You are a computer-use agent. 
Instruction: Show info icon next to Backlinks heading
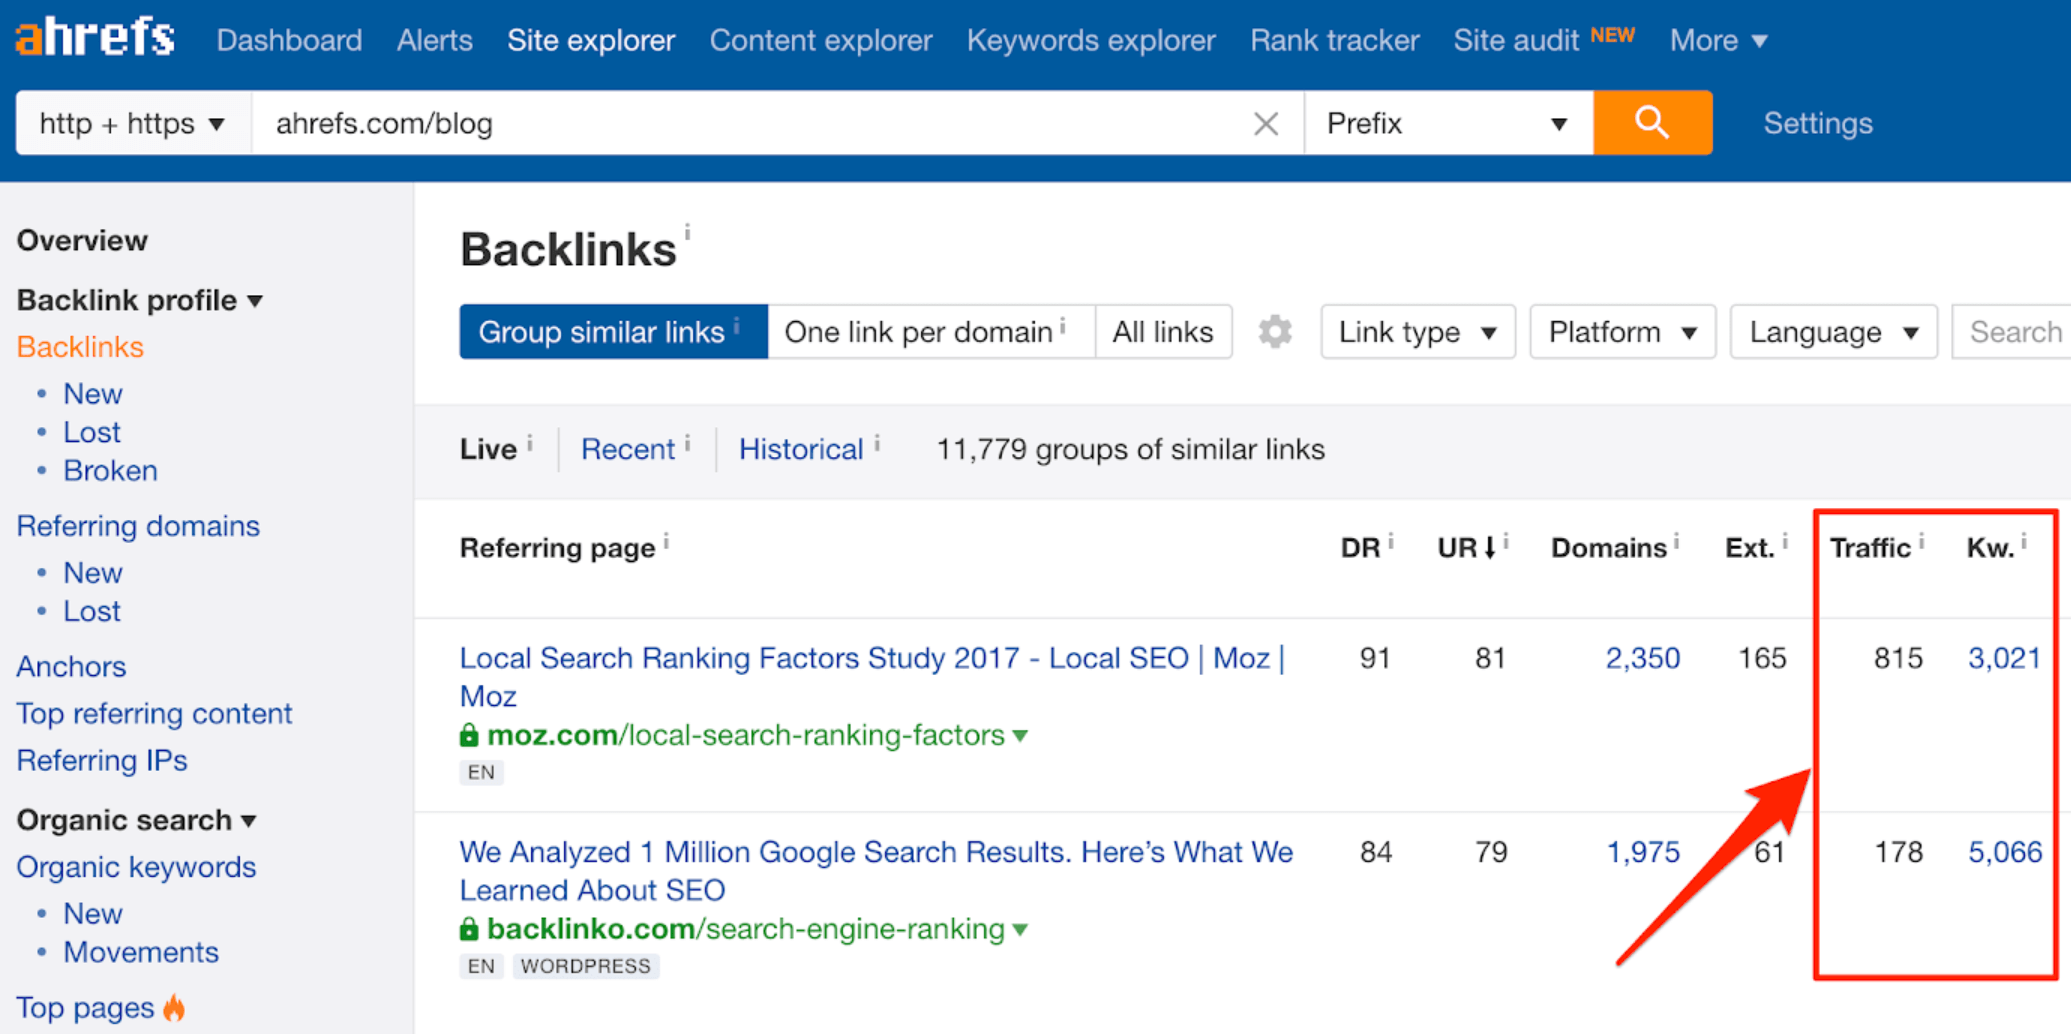click(x=688, y=231)
